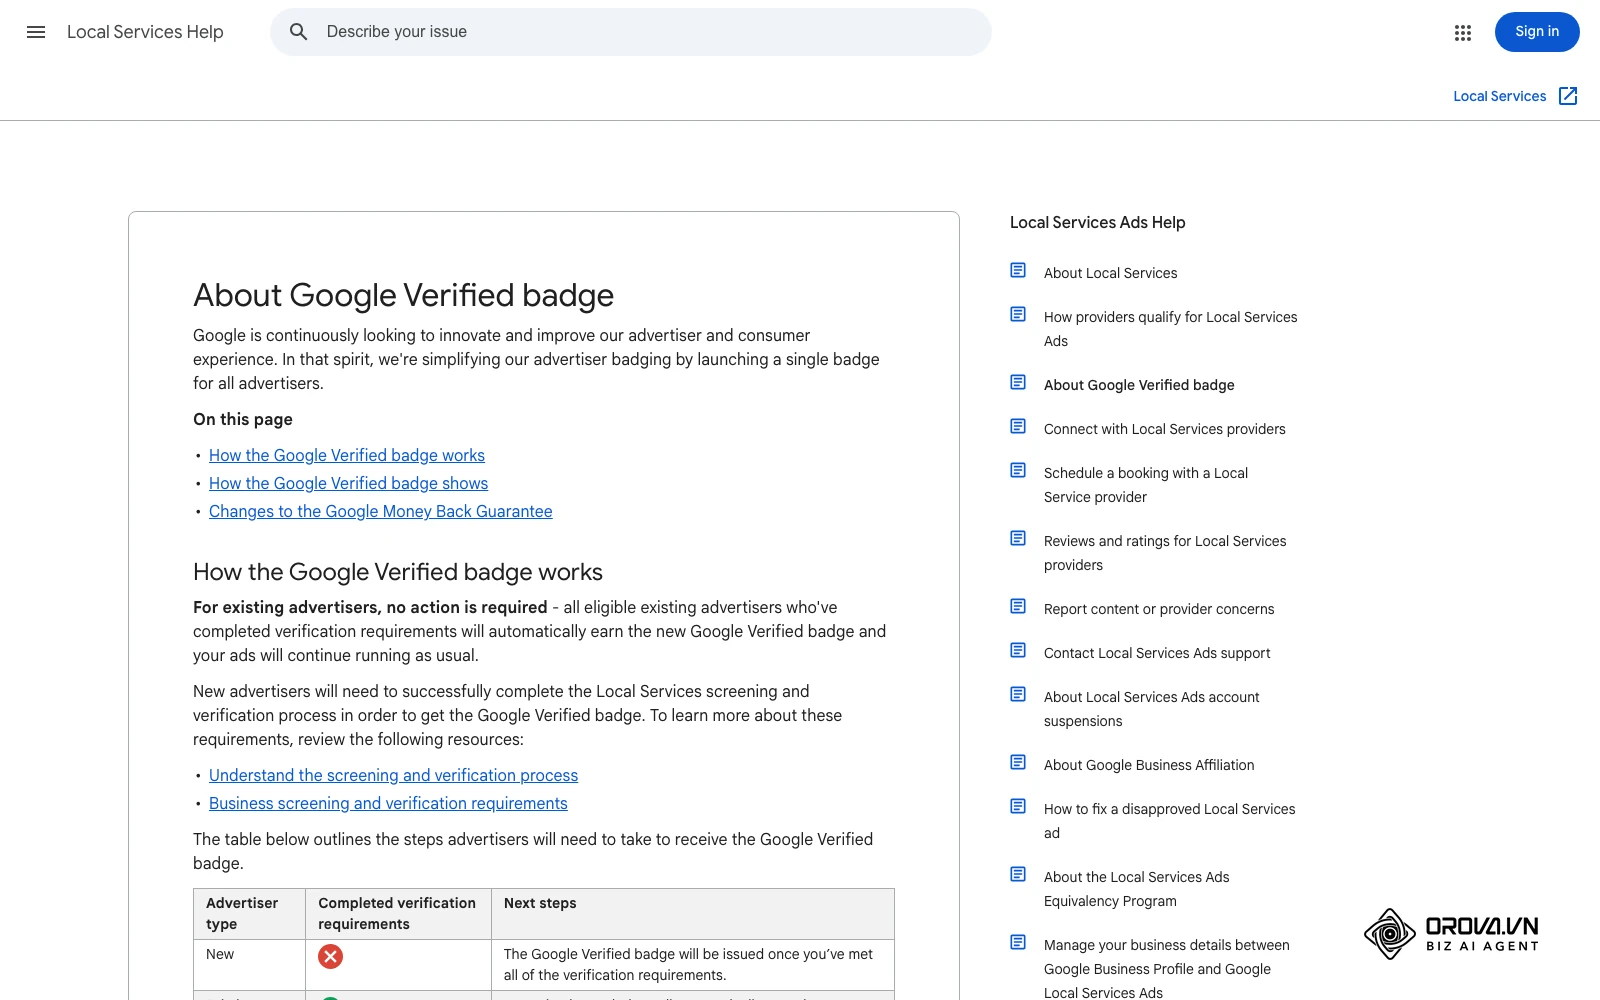
Task: Click the Sign in button
Action: tap(1537, 32)
